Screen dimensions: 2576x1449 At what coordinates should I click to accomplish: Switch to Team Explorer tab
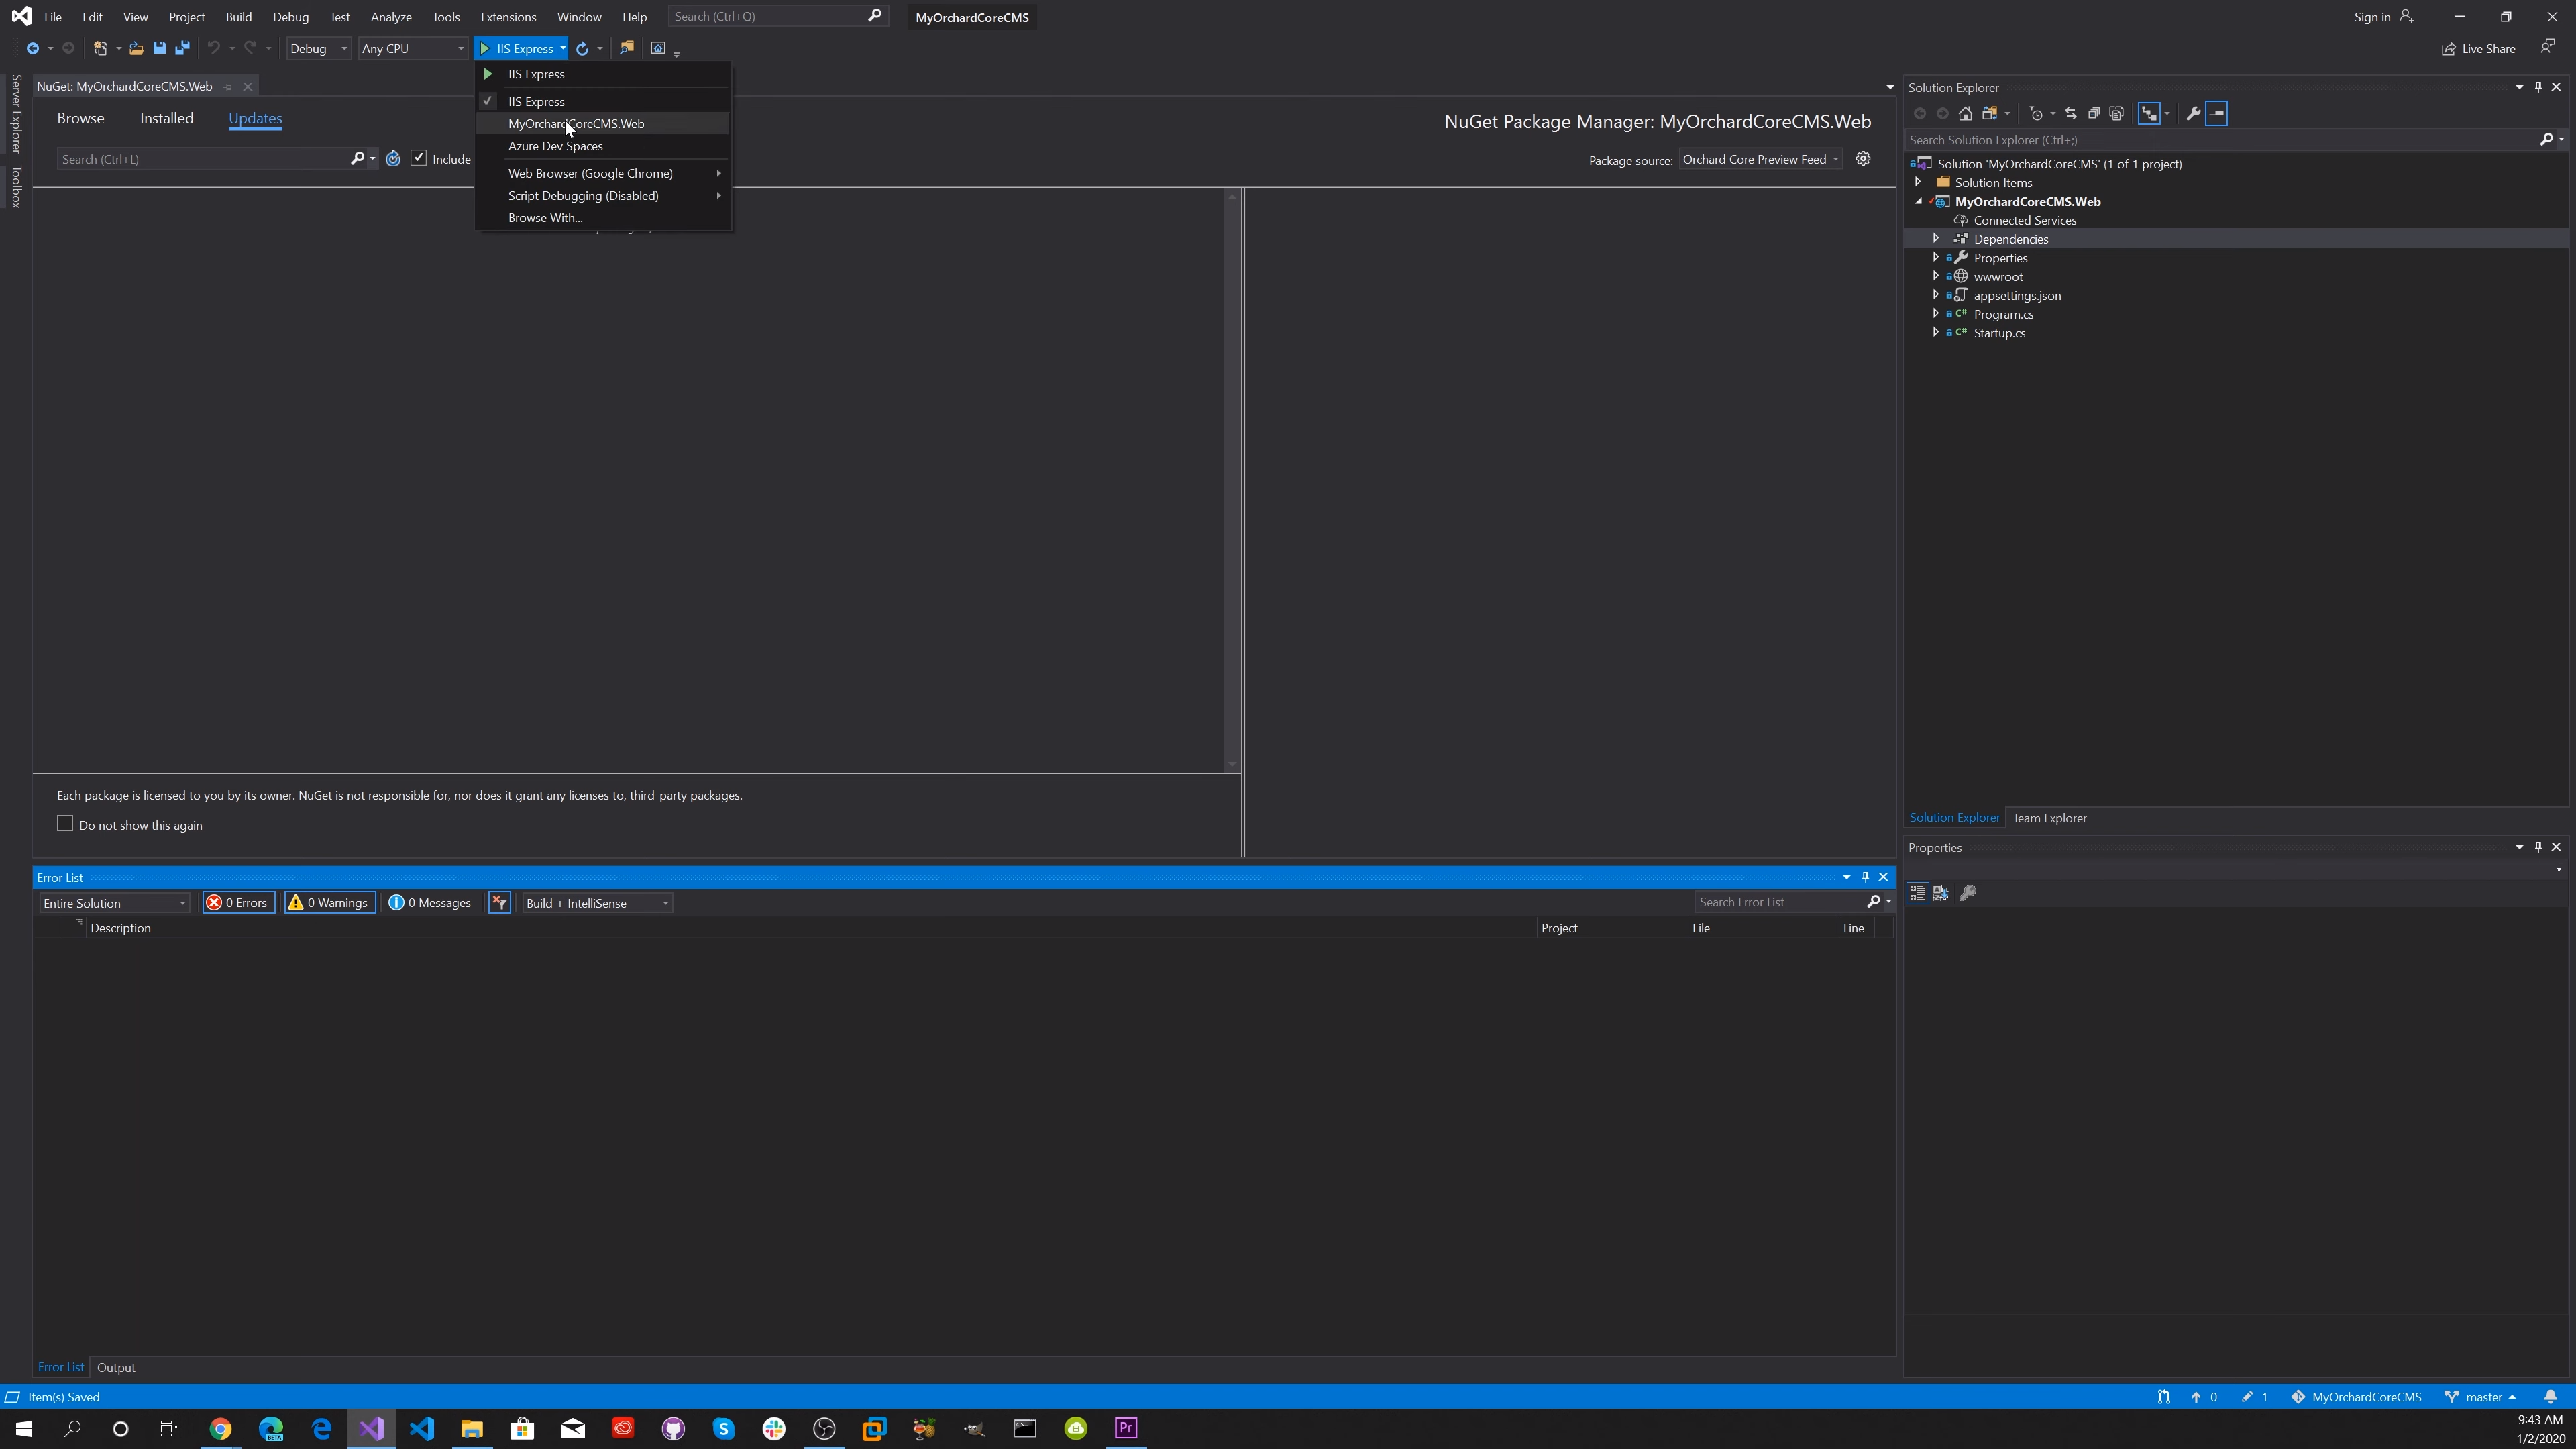[x=2049, y=818]
